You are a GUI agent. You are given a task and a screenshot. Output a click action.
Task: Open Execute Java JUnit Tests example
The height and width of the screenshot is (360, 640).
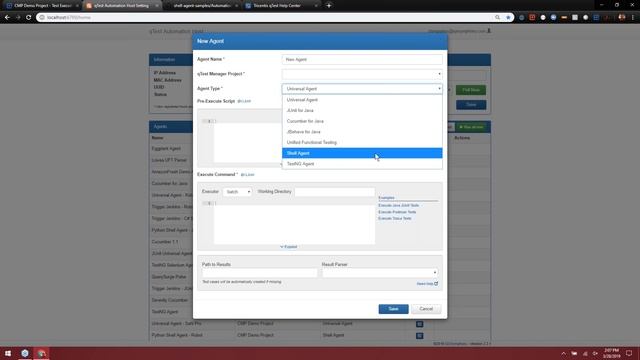point(398,205)
